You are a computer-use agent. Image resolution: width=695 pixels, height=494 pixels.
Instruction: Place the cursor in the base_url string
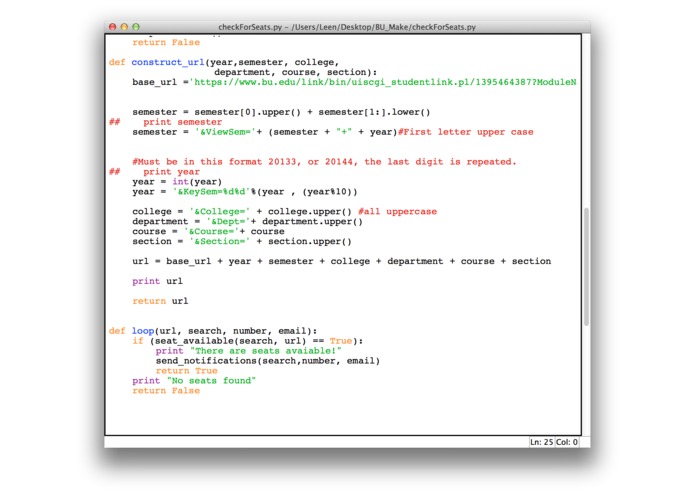pyautogui.click(x=385, y=82)
